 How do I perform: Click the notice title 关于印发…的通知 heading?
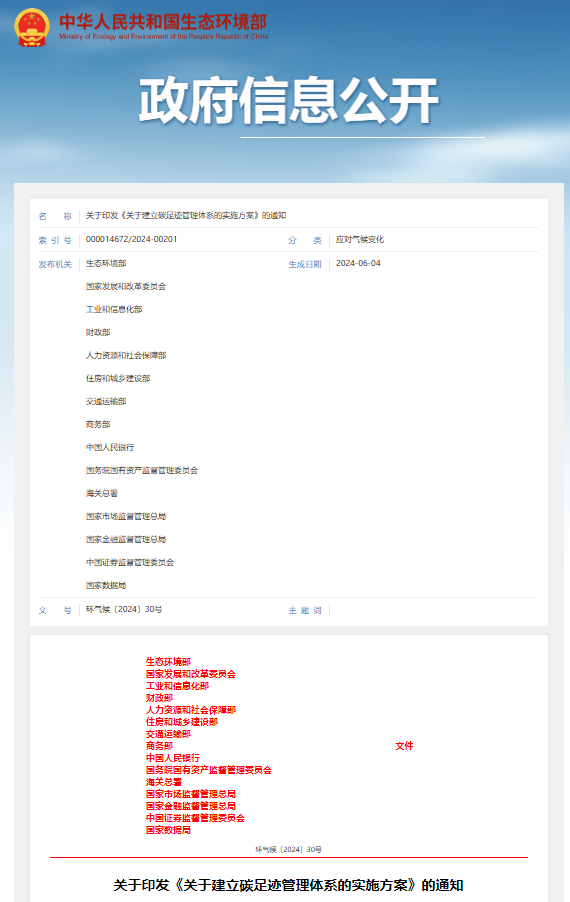pos(288,885)
